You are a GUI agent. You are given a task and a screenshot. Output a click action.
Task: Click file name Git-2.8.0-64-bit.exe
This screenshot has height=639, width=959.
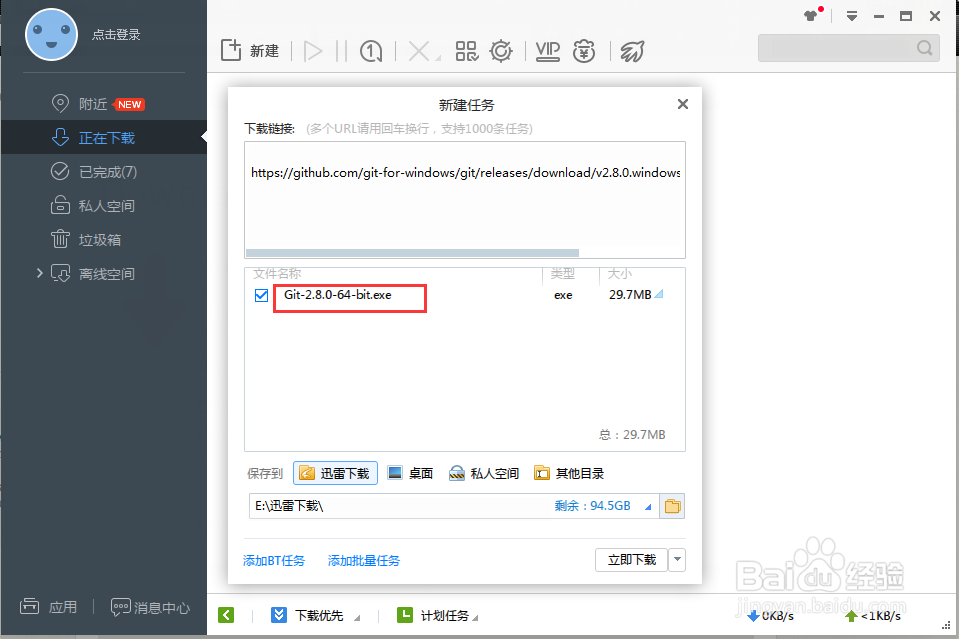pyautogui.click(x=338, y=295)
